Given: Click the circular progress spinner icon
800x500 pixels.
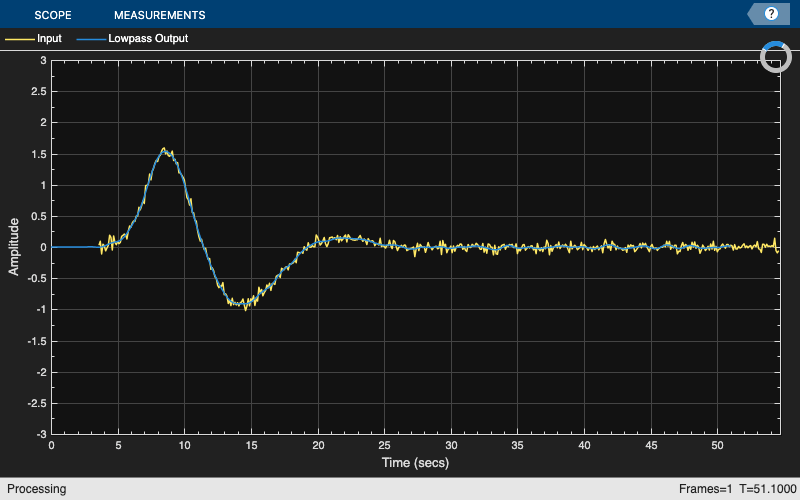Looking at the screenshot, I should pyautogui.click(x=776, y=57).
